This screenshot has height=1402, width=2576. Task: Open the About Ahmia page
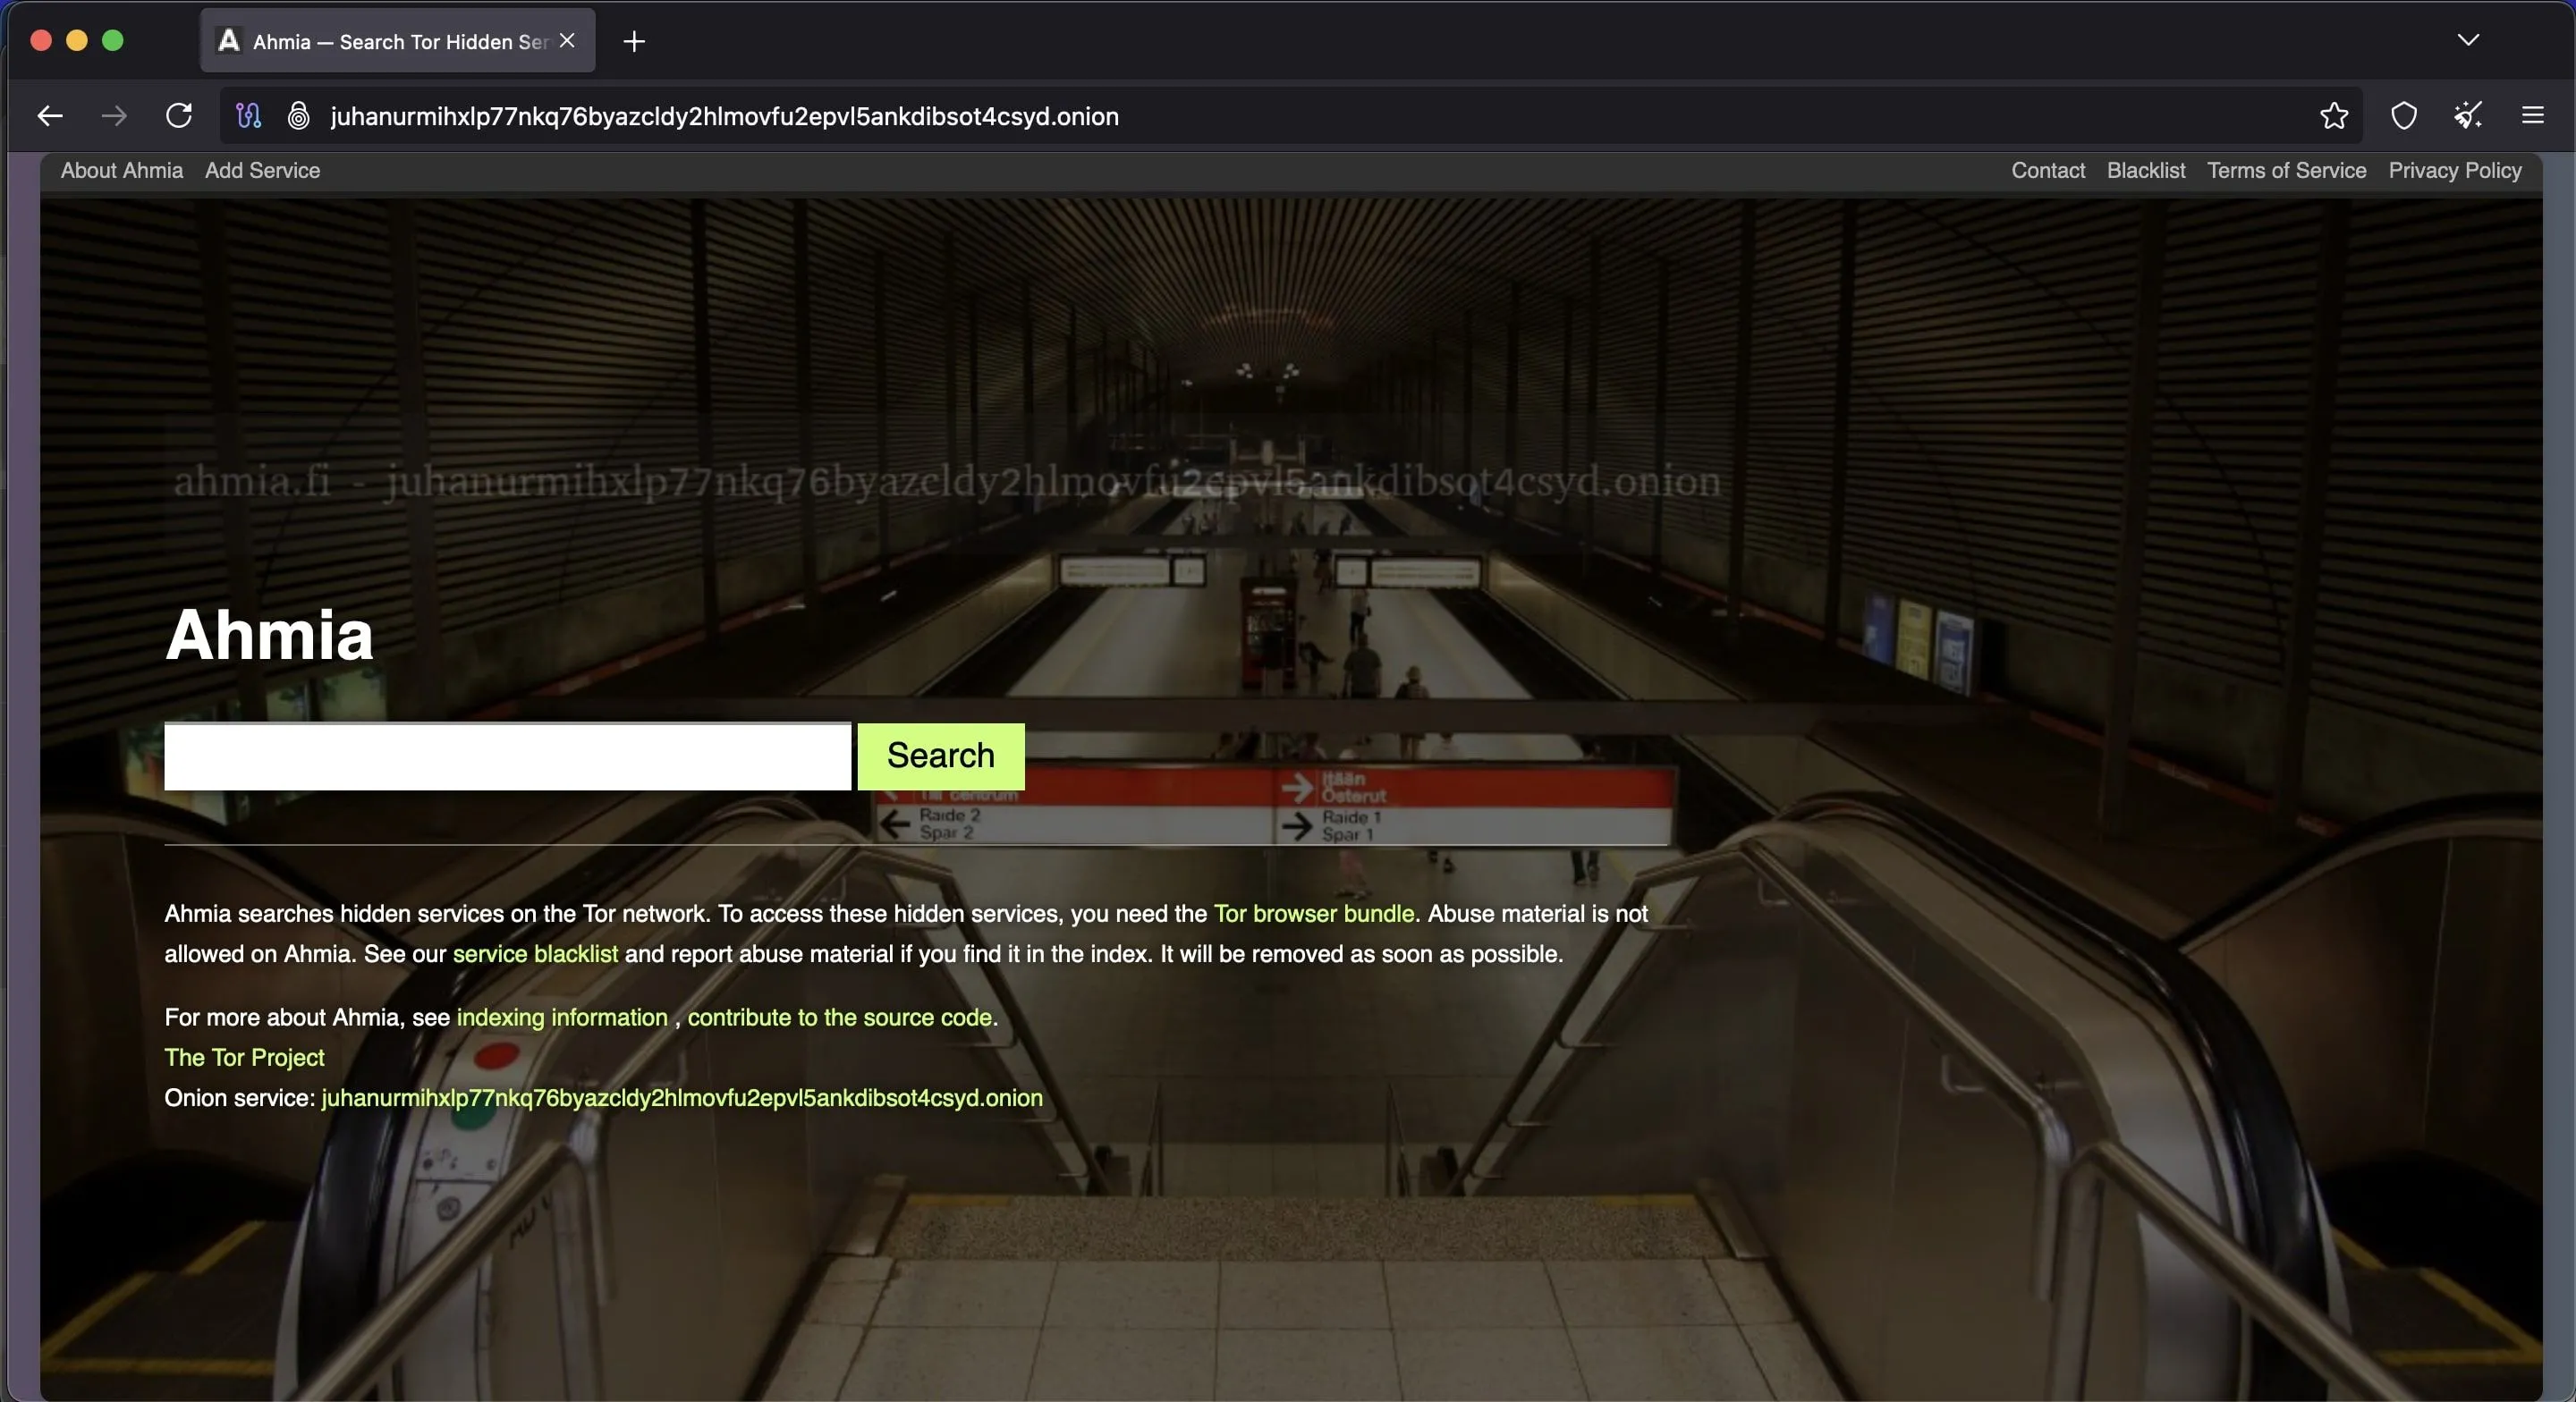[122, 171]
